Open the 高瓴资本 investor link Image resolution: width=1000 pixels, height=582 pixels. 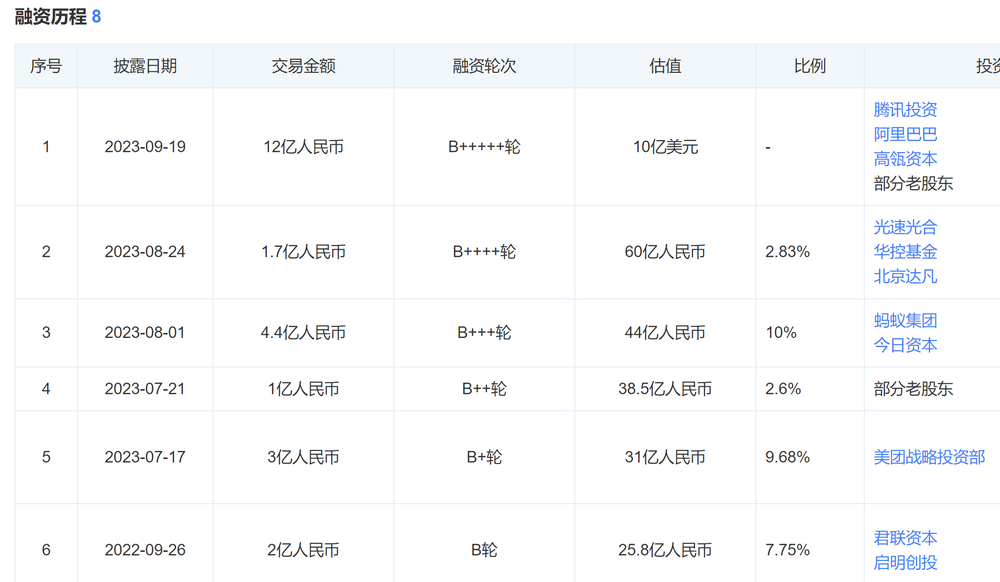point(905,159)
